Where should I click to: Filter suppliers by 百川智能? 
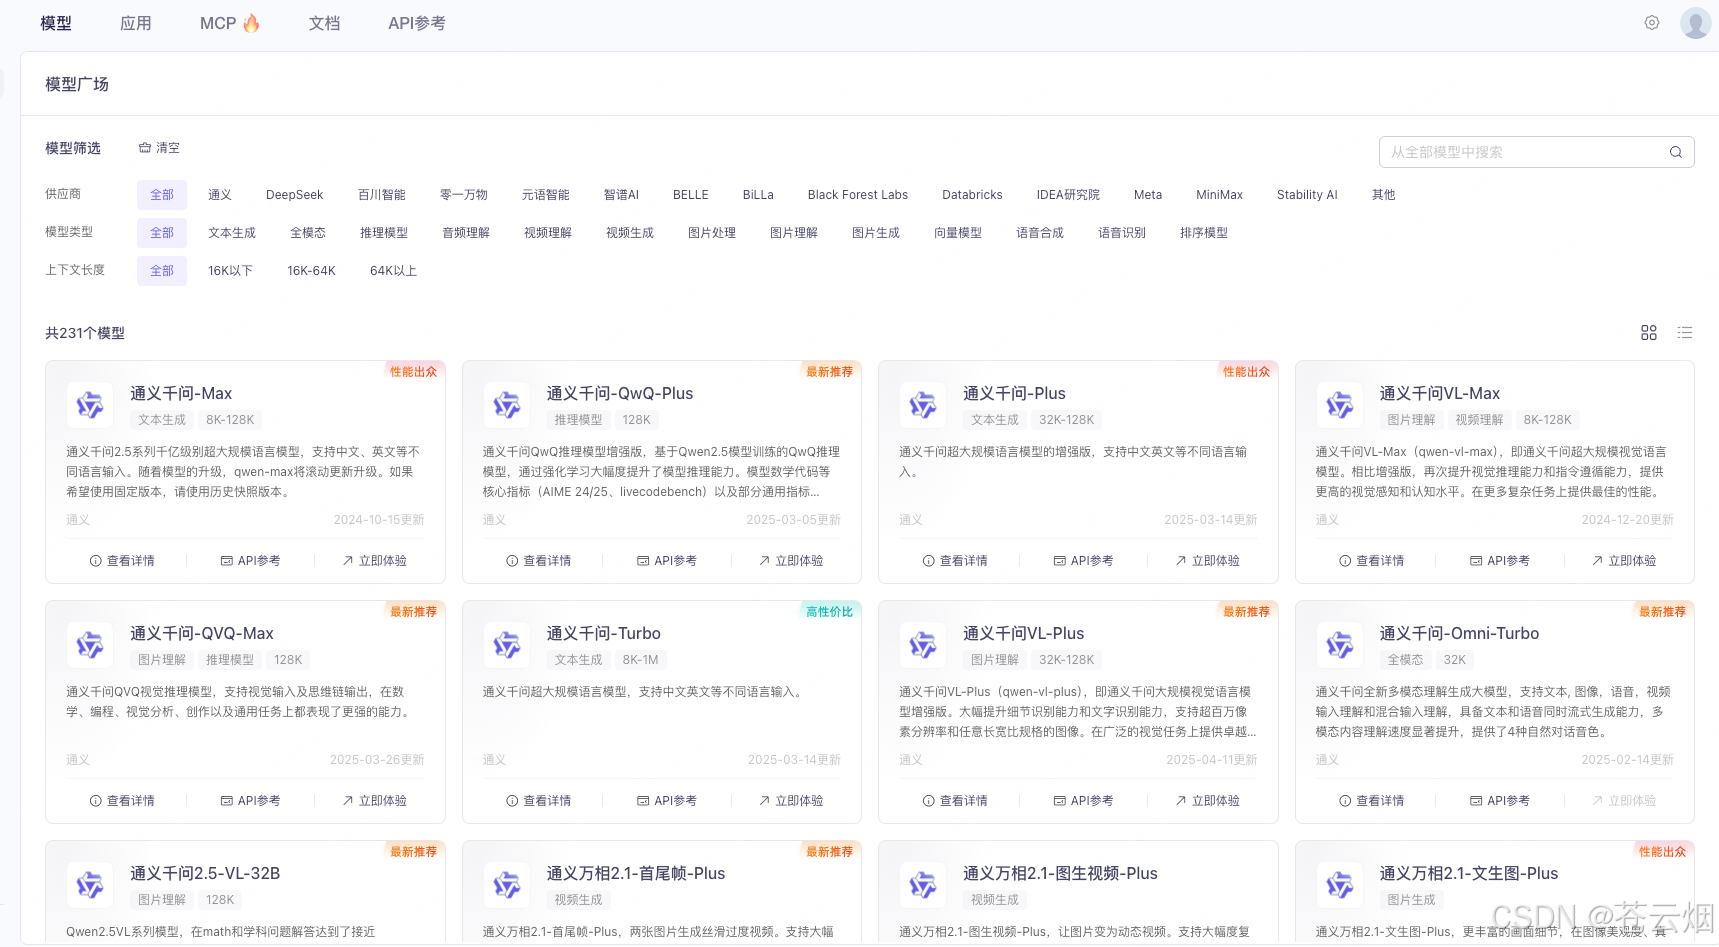click(x=382, y=195)
